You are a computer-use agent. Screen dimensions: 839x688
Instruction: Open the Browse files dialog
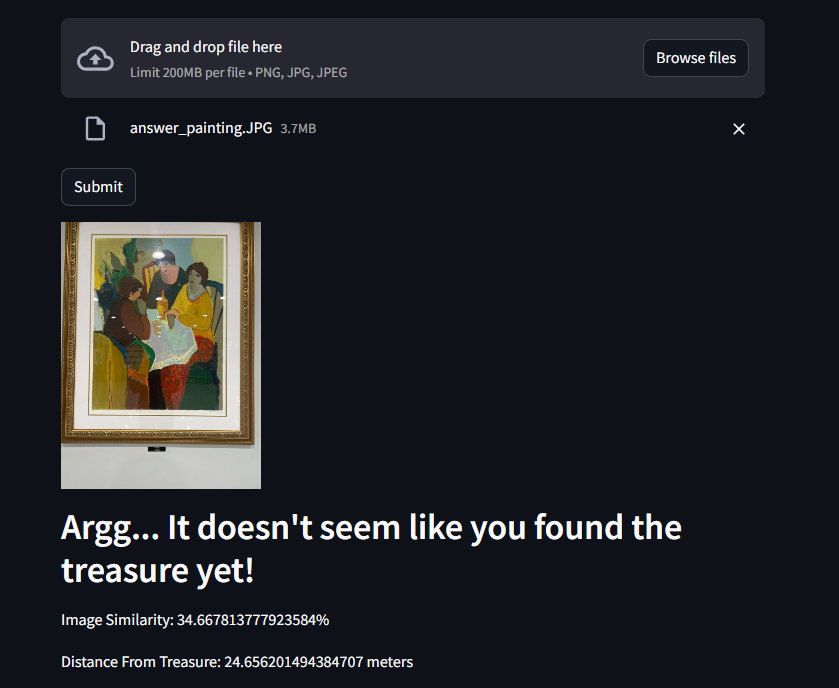click(x=696, y=58)
